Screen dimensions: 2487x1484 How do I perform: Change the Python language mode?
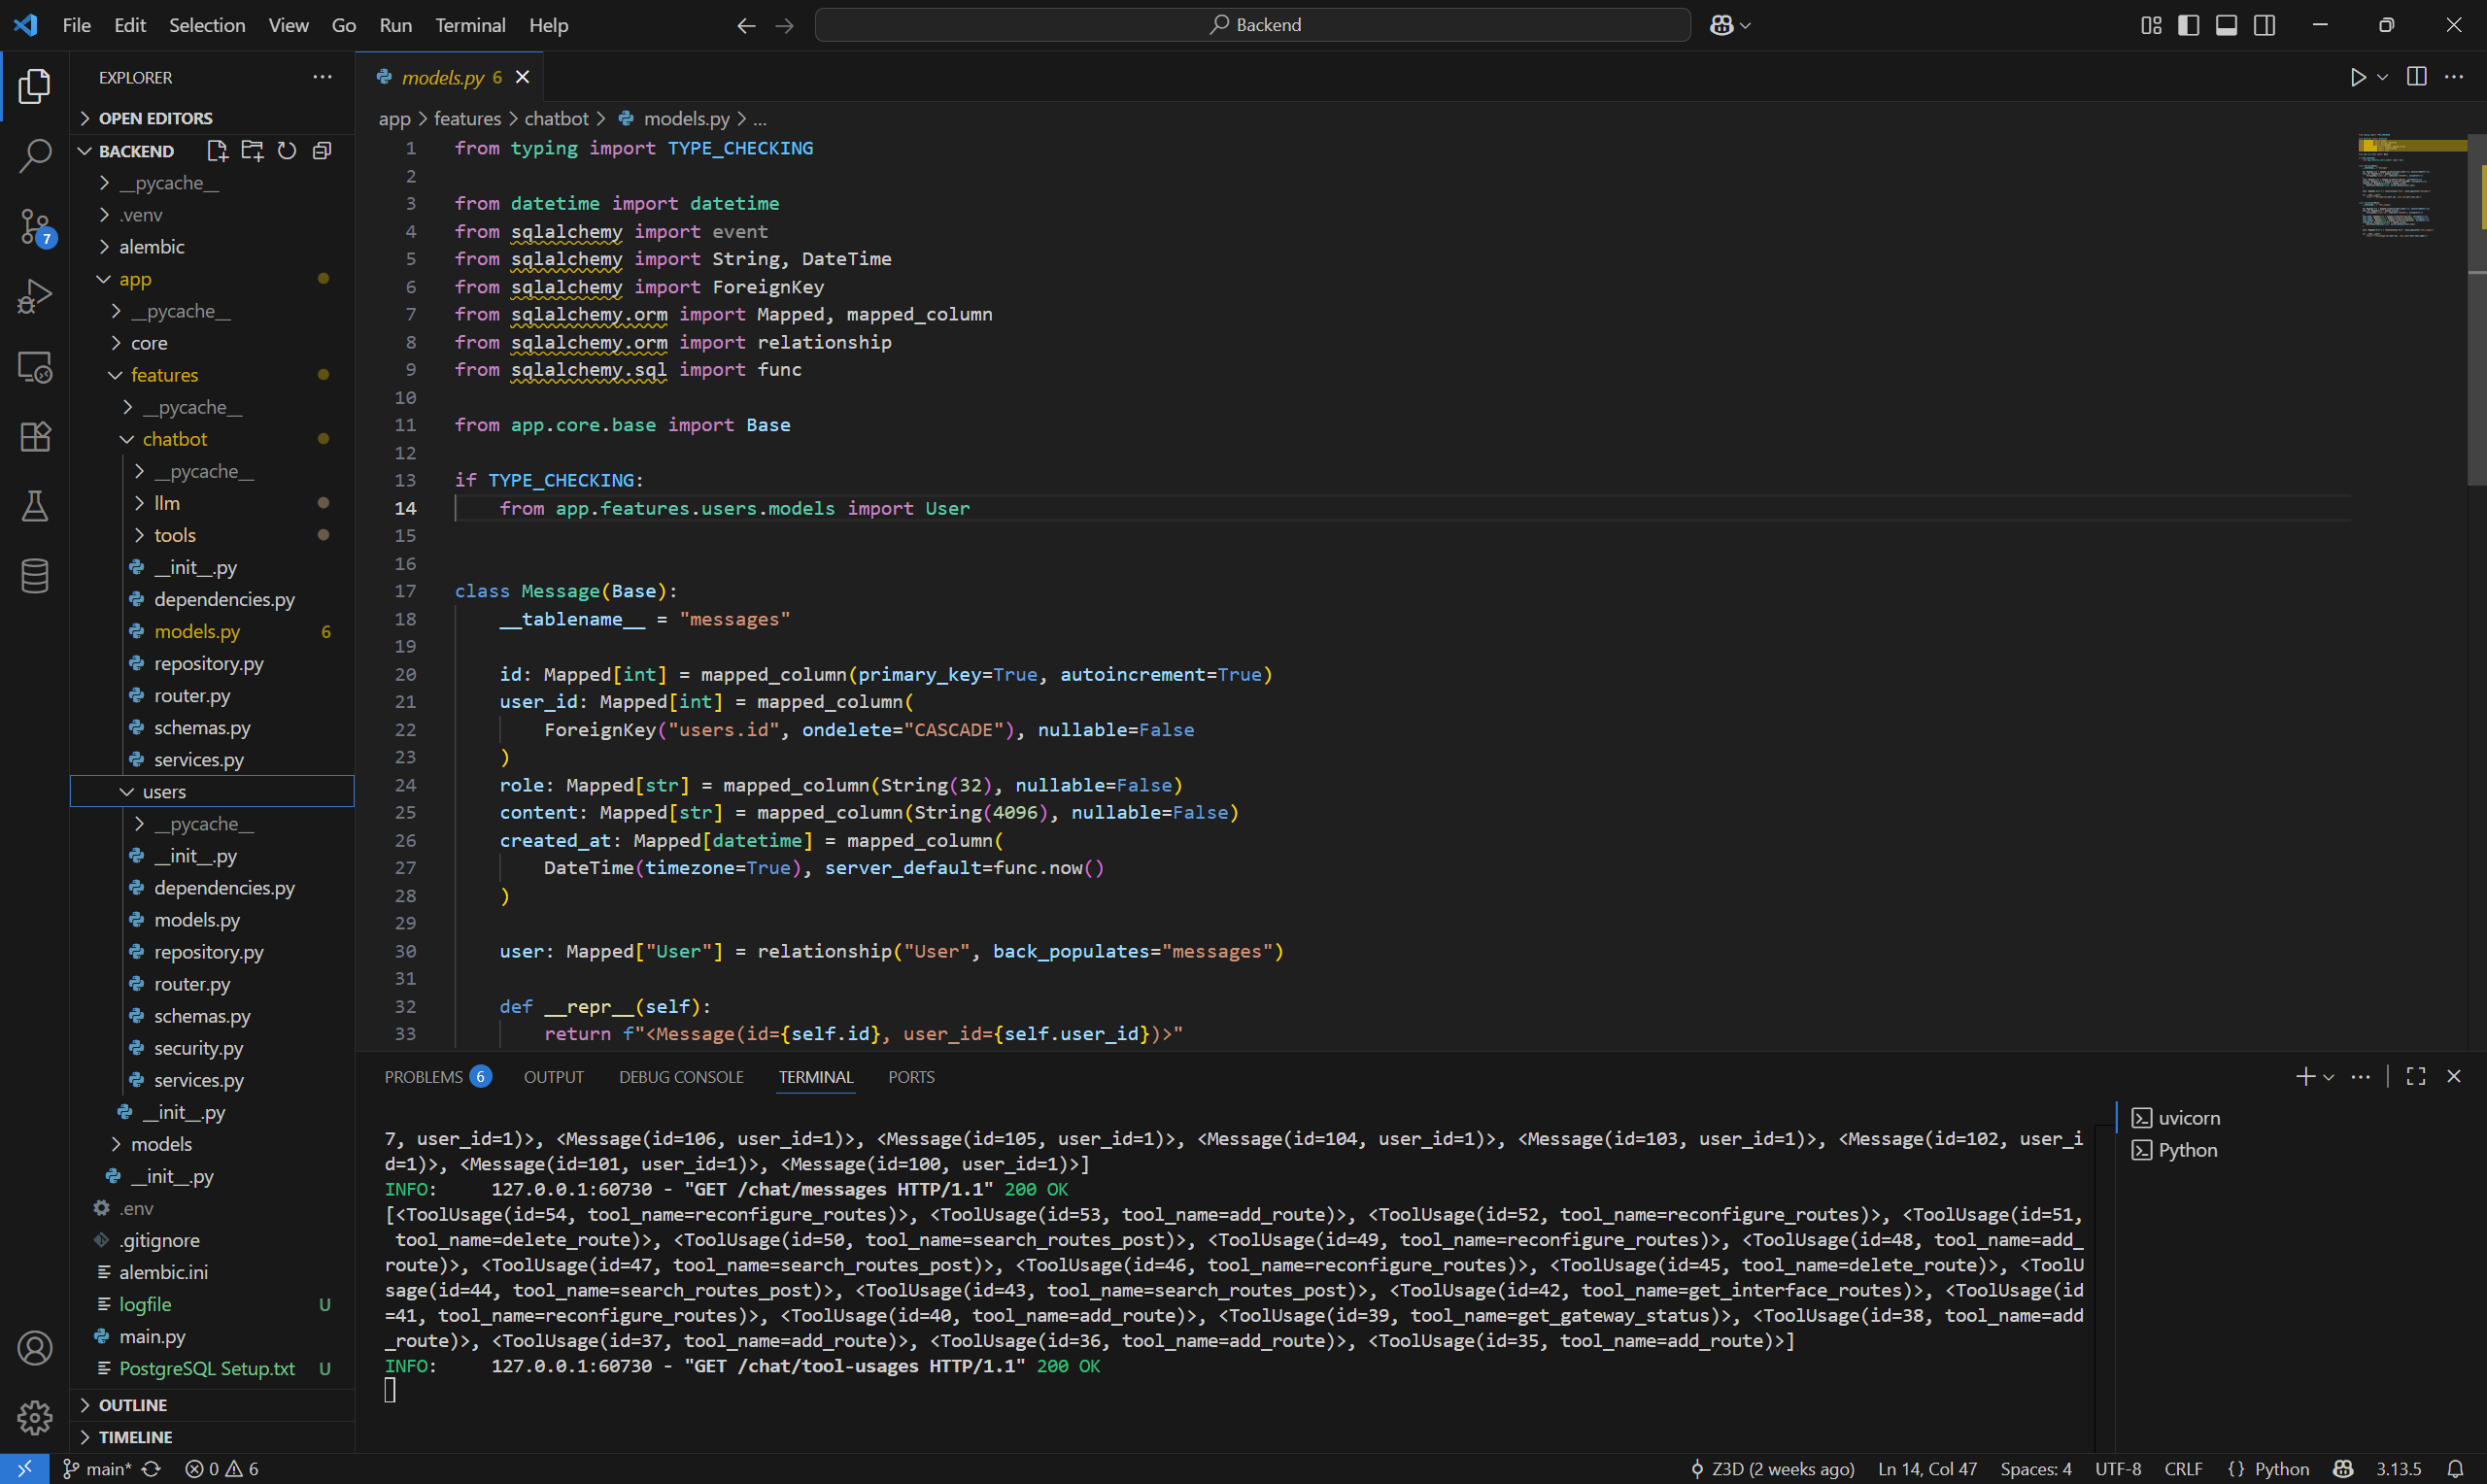(x=2282, y=1469)
